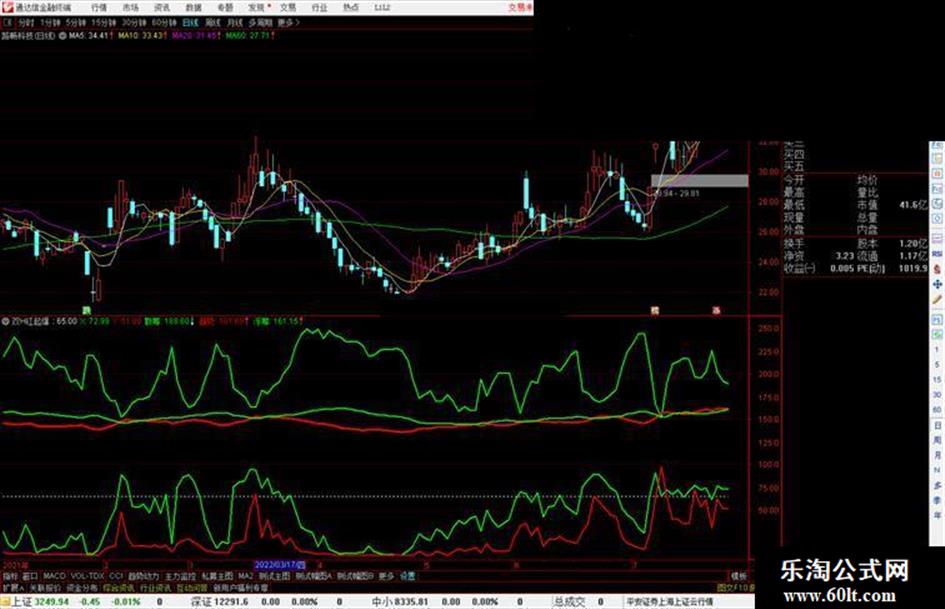The height and width of the screenshot is (609, 945).
Task: Select 周 weekly shortcut in right sidebar
Action: click(937, 440)
